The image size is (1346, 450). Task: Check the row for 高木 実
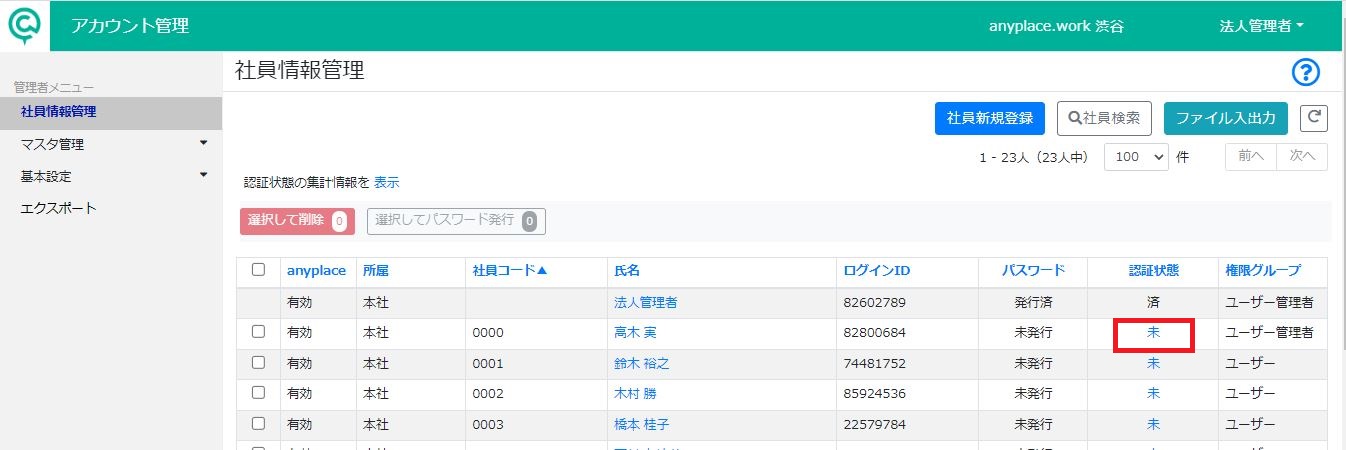[259, 331]
